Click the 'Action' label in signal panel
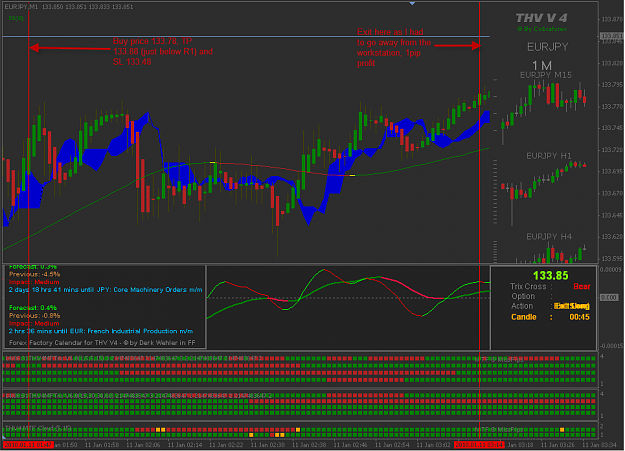This screenshot has height=451, width=625. pos(522,306)
